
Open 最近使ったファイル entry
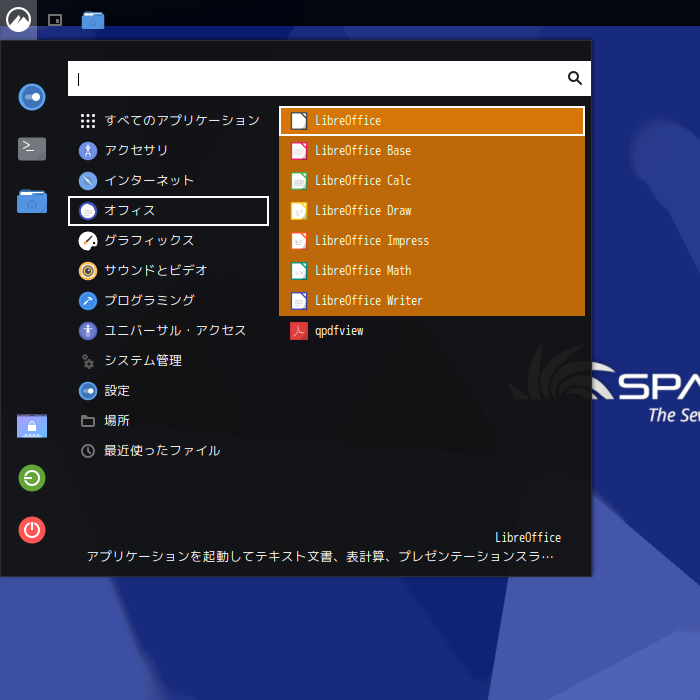[168, 451]
